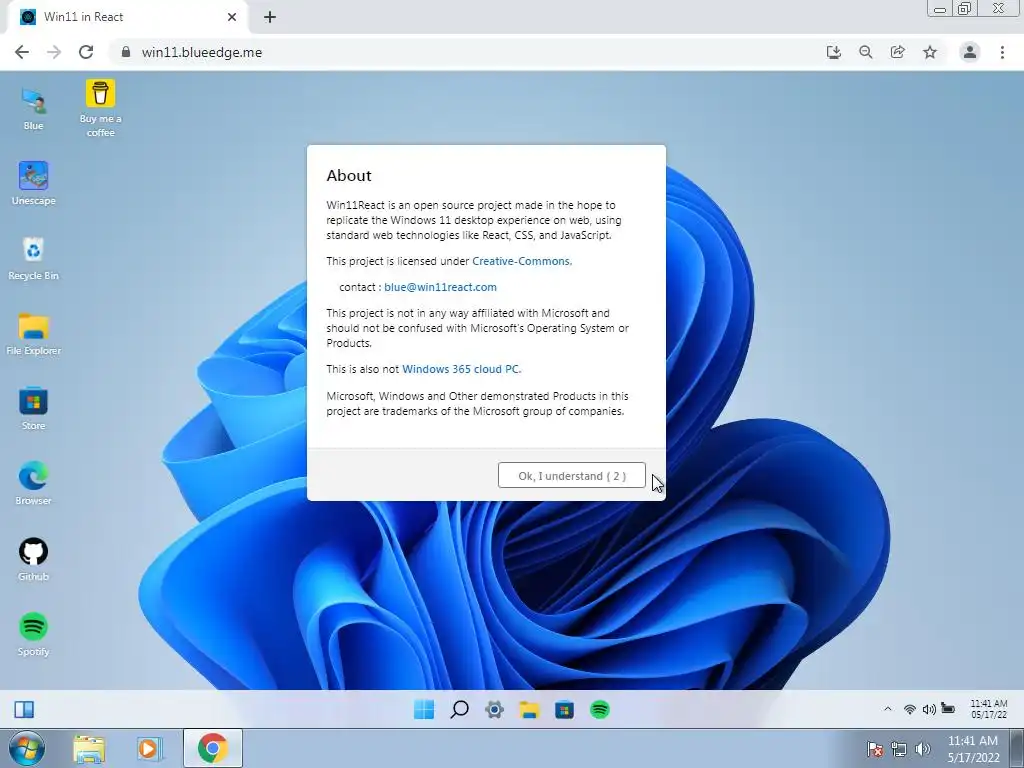Click the network icon in Windows 7 tray
This screenshot has width=1024, height=768.
point(899,749)
